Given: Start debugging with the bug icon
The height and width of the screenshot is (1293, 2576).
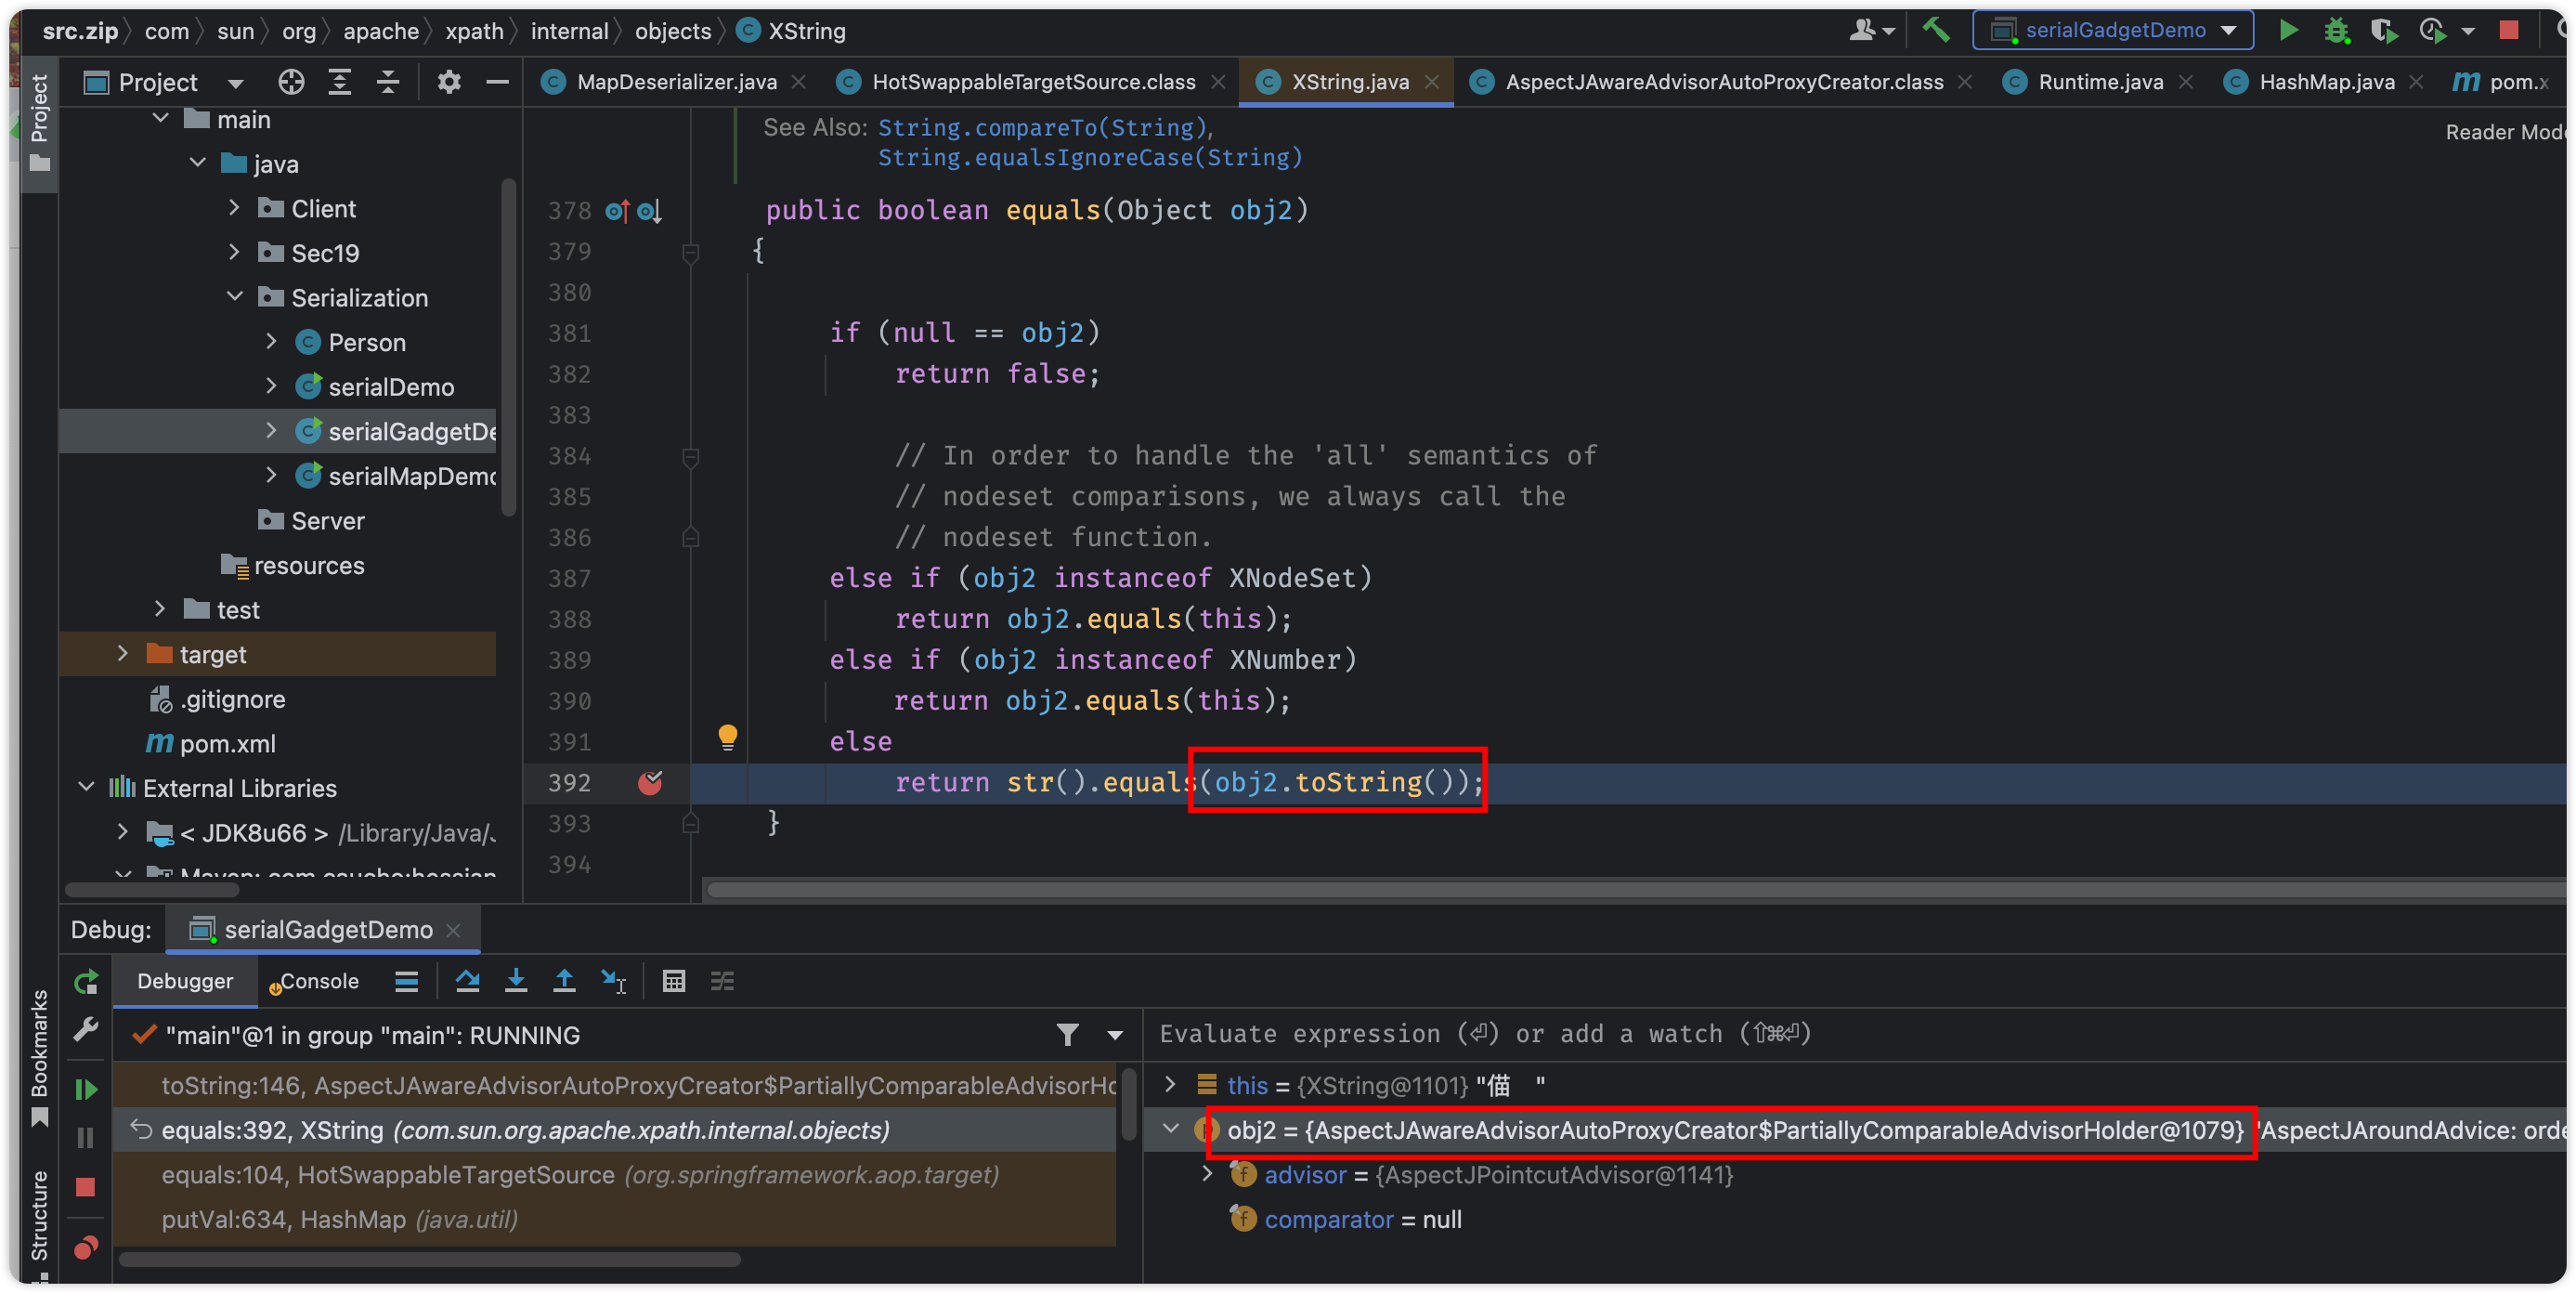Looking at the screenshot, I should [2336, 30].
